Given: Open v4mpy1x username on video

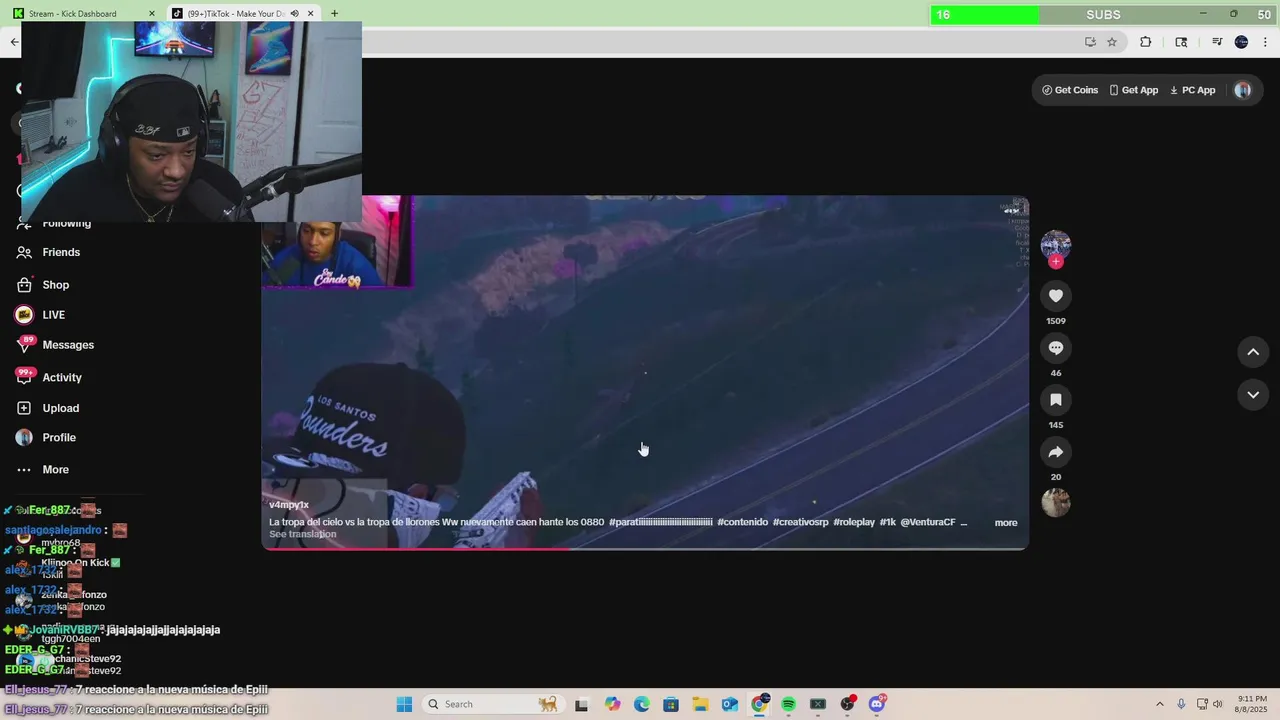Looking at the screenshot, I should point(289,505).
